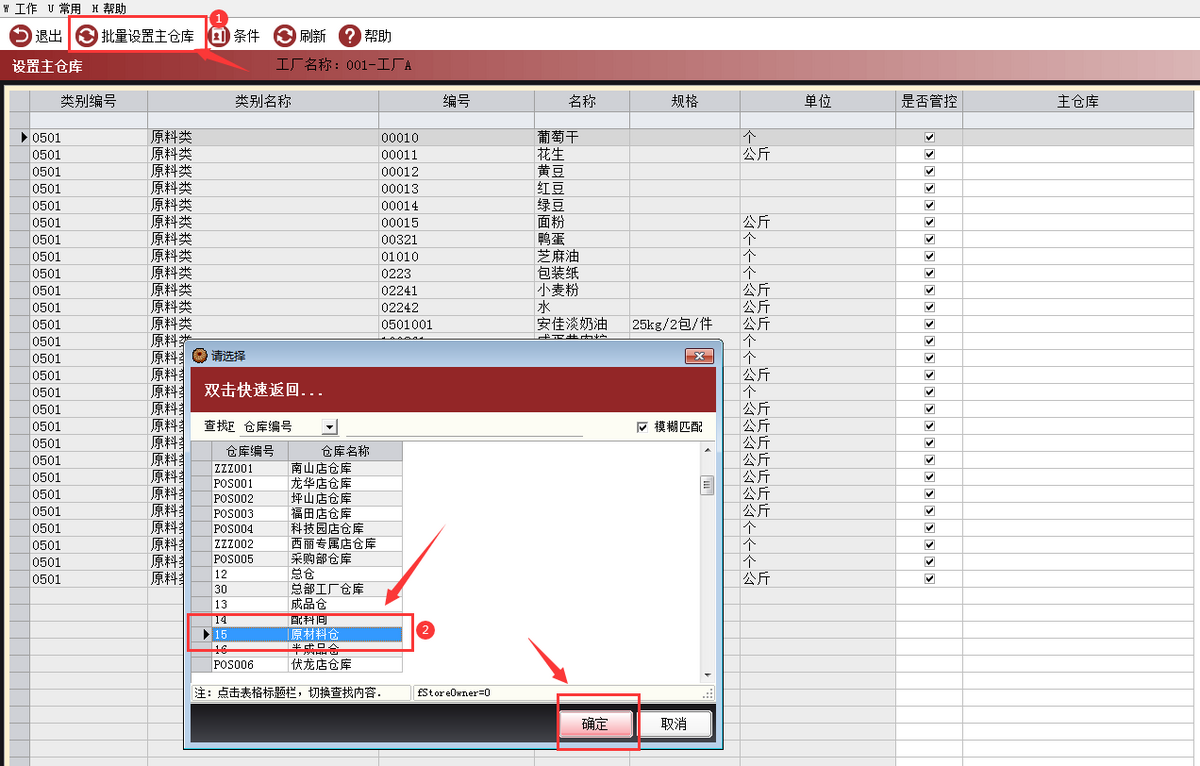Click the 退出 exit icon
The width and height of the screenshot is (1200, 766).
[x=20, y=36]
